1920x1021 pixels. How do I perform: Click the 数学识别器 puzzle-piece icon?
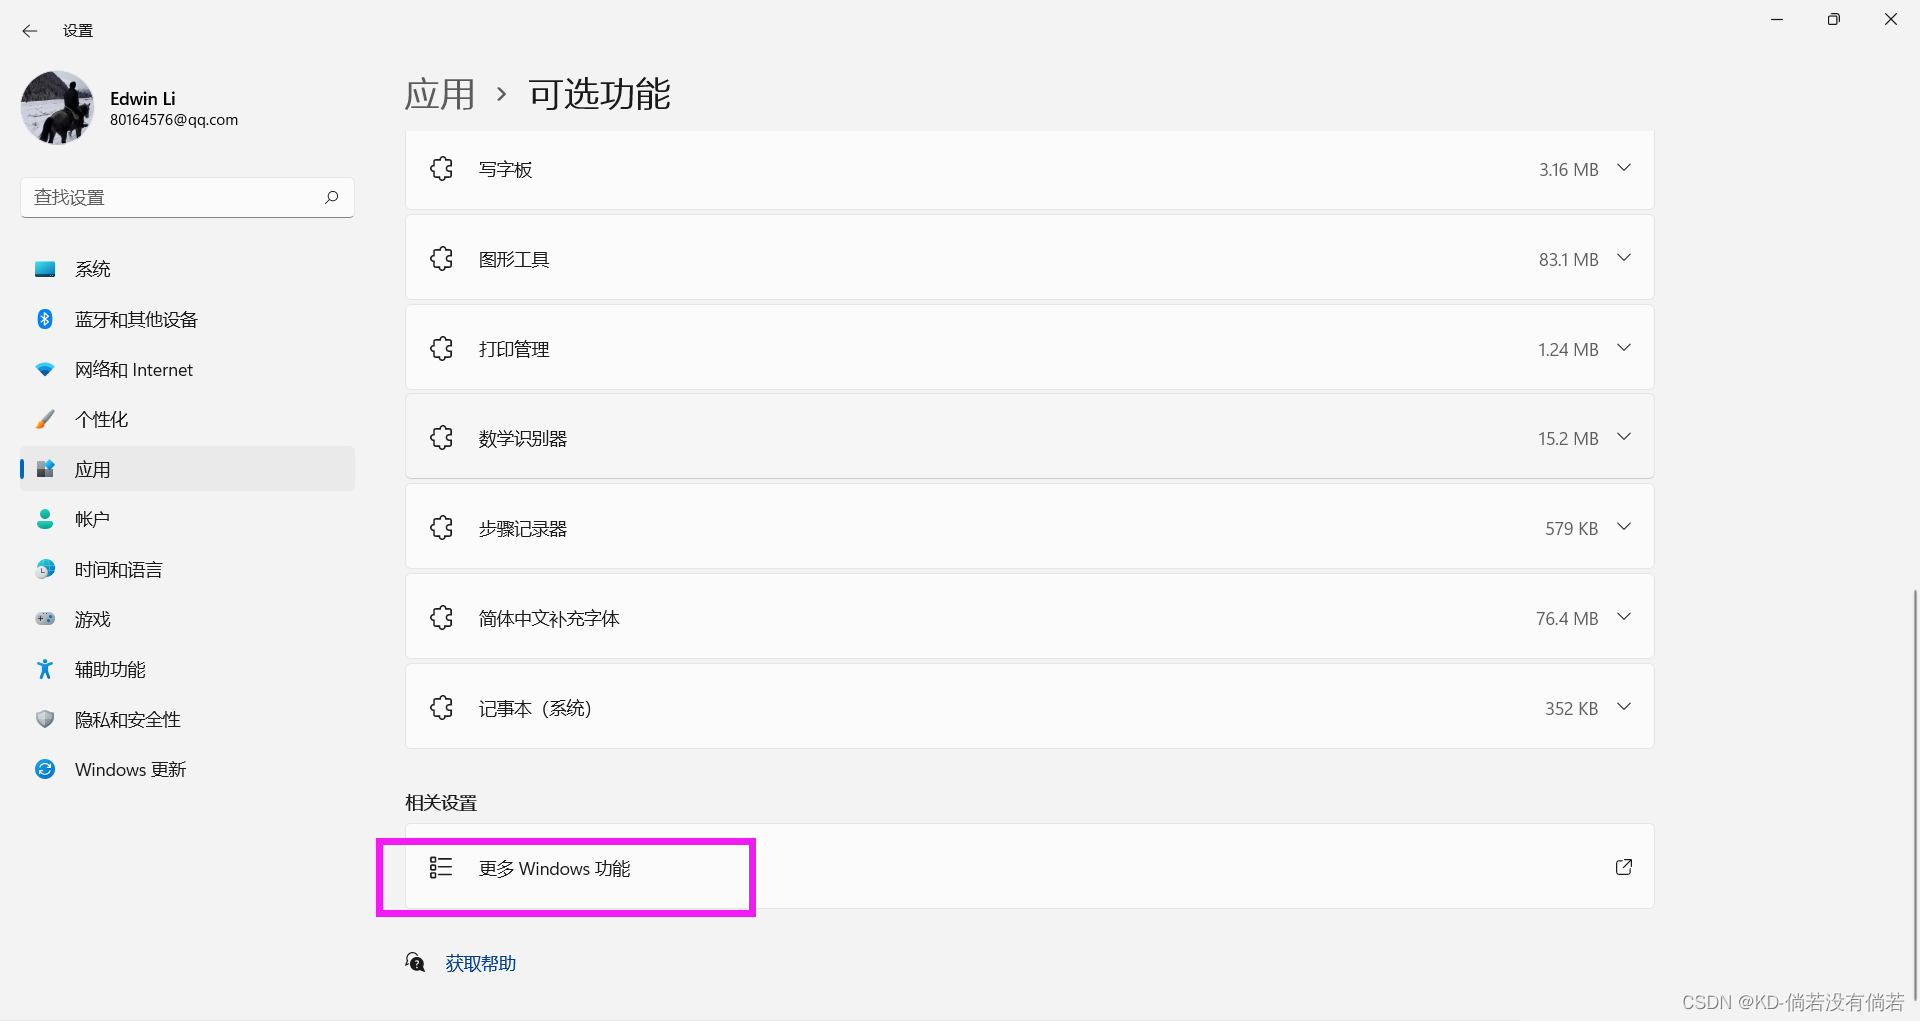tap(441, 438)
